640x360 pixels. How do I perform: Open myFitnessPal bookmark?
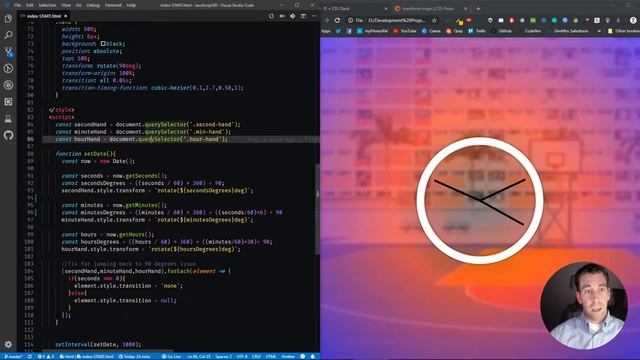click(373, 31)
